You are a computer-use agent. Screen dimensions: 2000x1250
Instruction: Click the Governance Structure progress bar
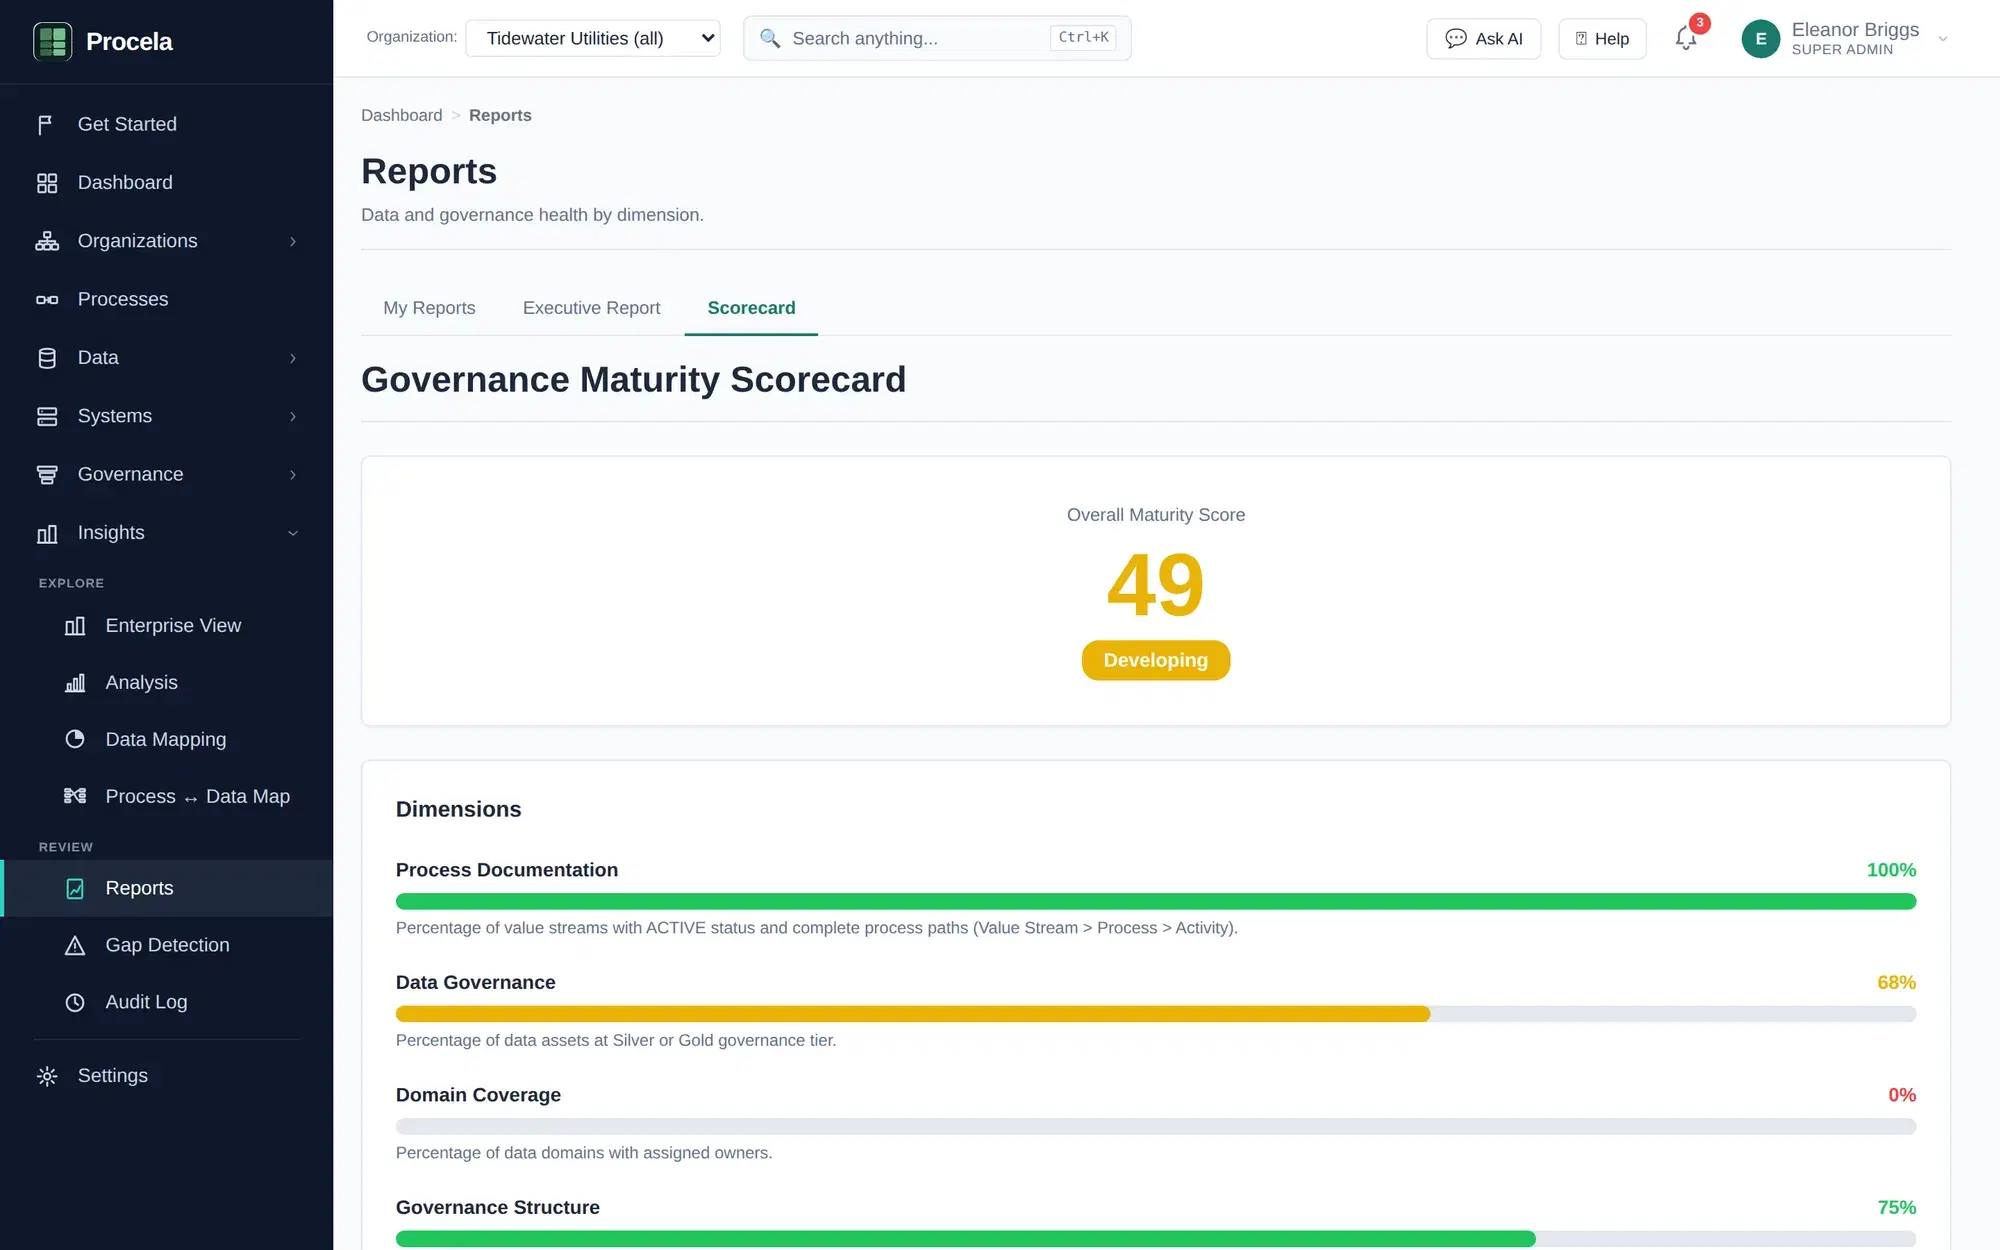pyautogui.click(x=1155, y=1239)
